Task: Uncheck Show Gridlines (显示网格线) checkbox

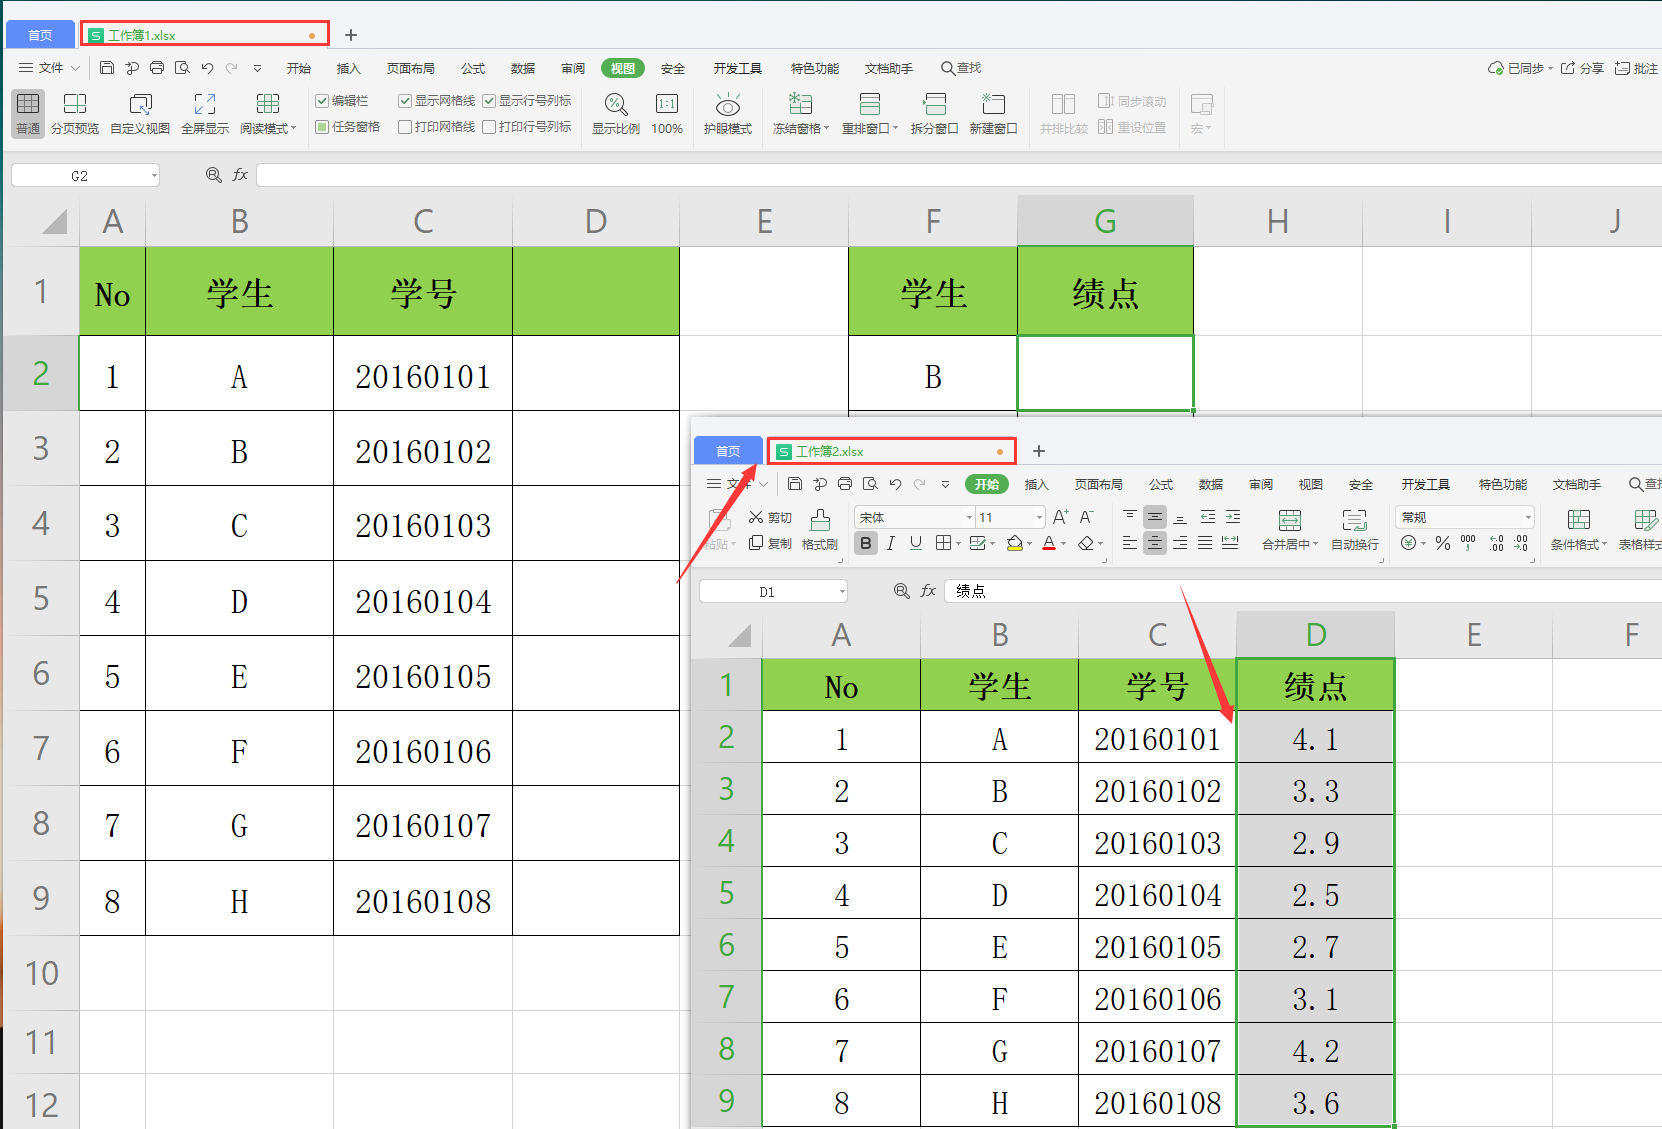Action: [x=405, y=101]
